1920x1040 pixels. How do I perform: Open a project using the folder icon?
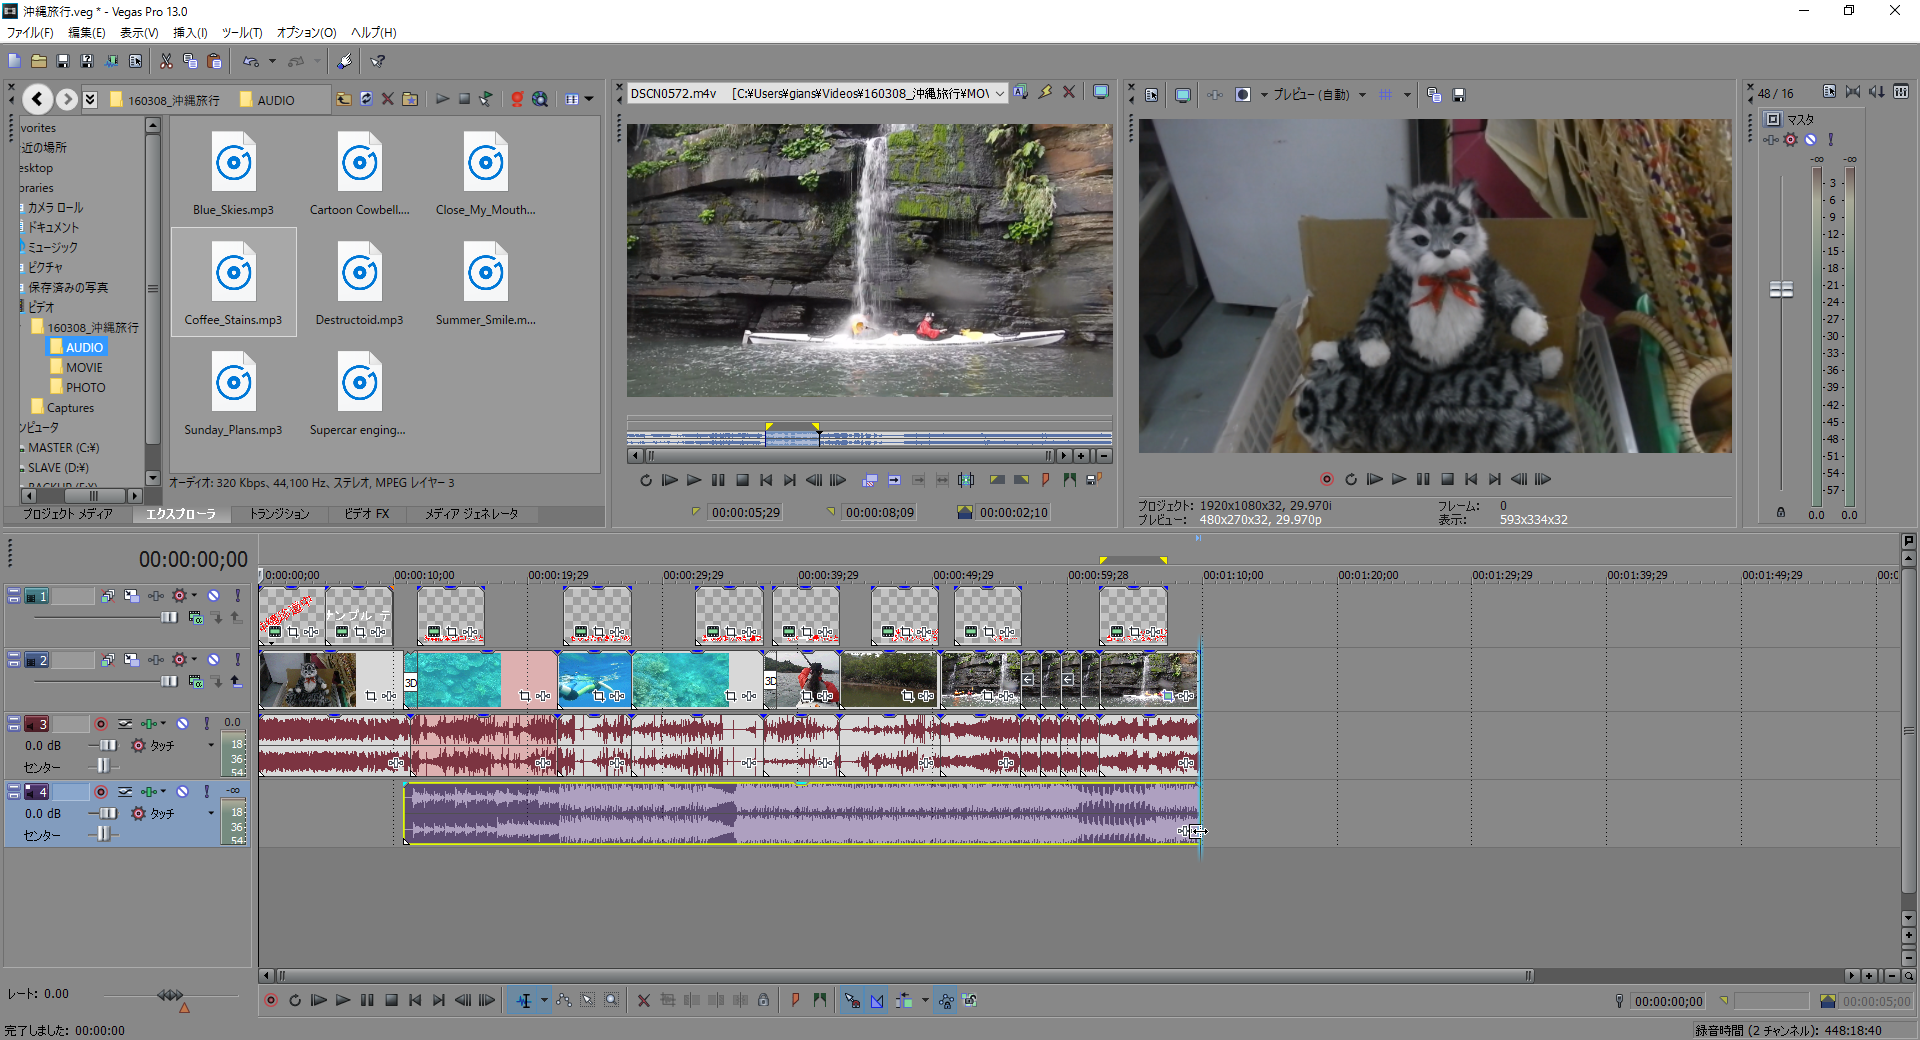39,61
